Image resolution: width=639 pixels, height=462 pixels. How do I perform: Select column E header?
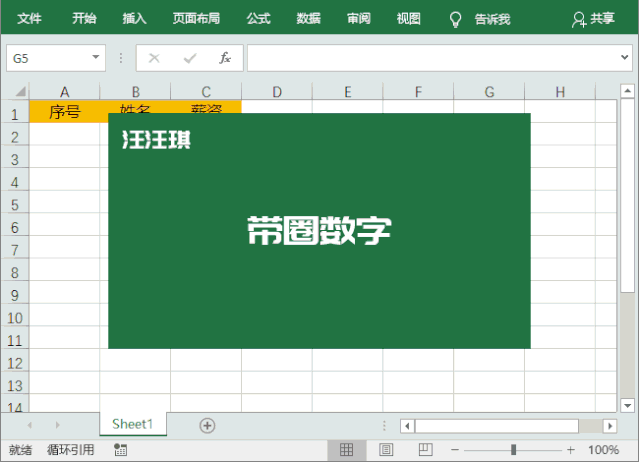click(x=348, y=92)
